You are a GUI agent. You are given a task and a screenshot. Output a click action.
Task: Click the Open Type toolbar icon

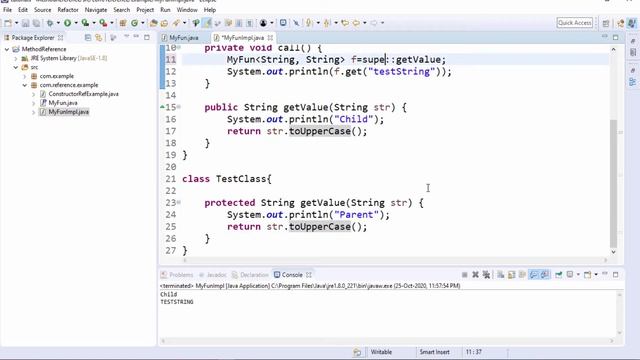[153, 23]
